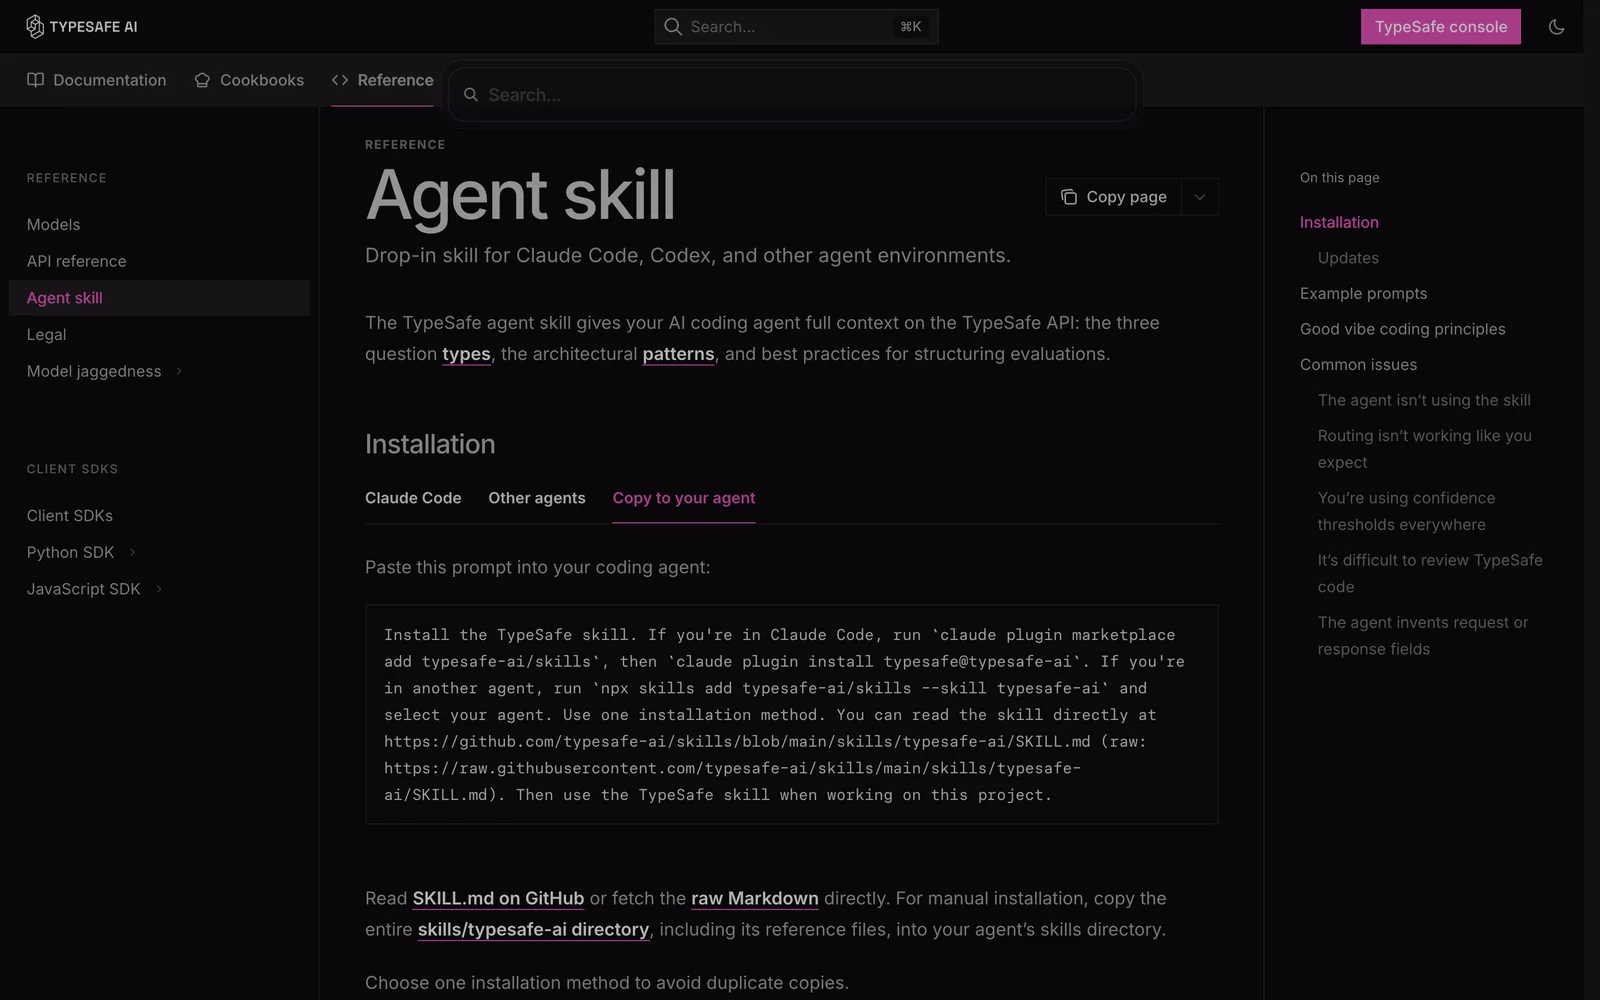The height and width of the screenshot is (1000, 1600).
Task: Go to API reference in the sidebar
Action: 77,261
